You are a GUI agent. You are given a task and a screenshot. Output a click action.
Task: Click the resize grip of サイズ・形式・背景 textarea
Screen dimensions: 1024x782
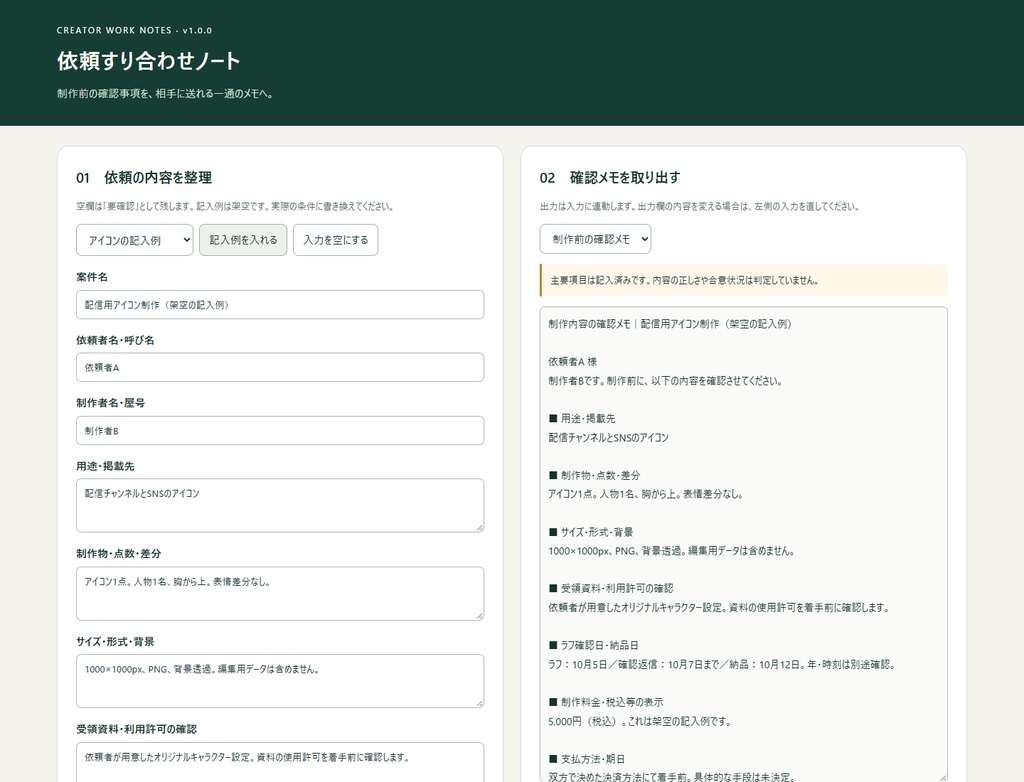click(479, 703)
